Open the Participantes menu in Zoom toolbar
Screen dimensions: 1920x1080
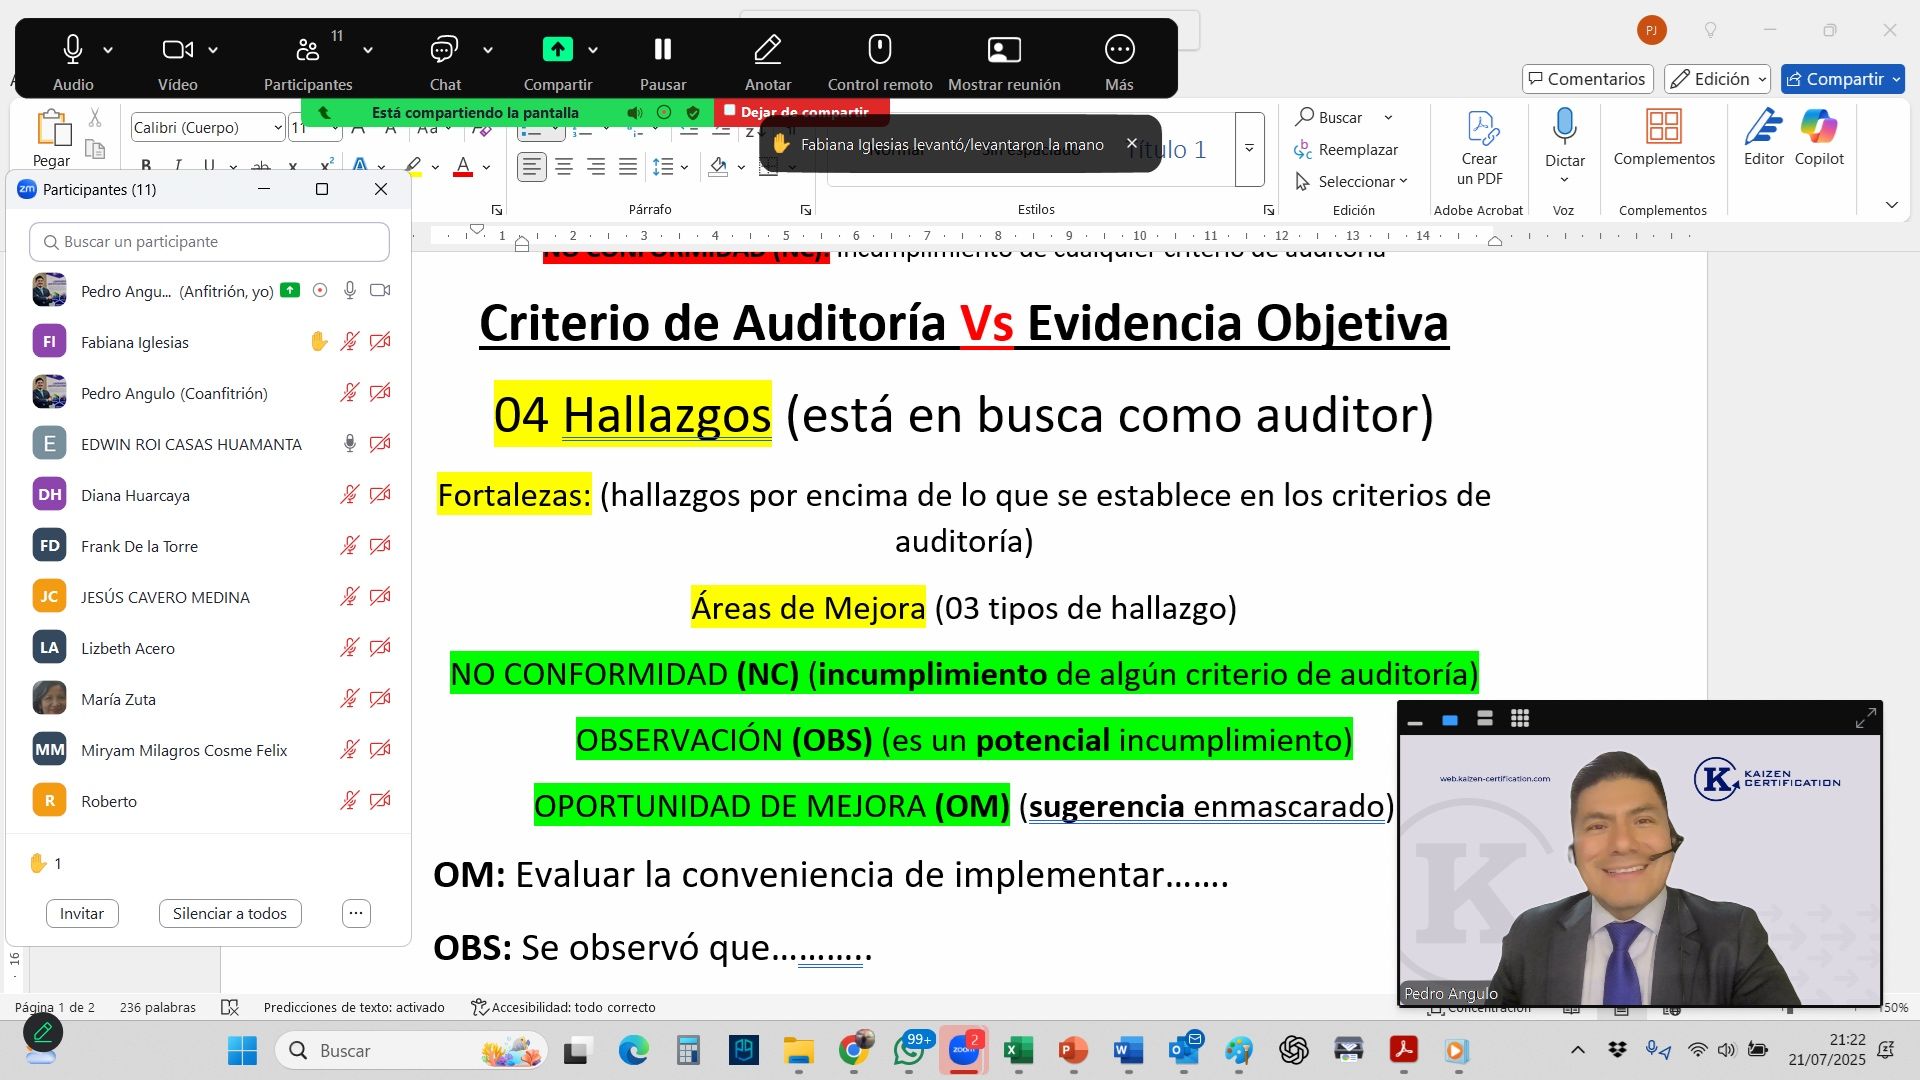coord(308,50)
